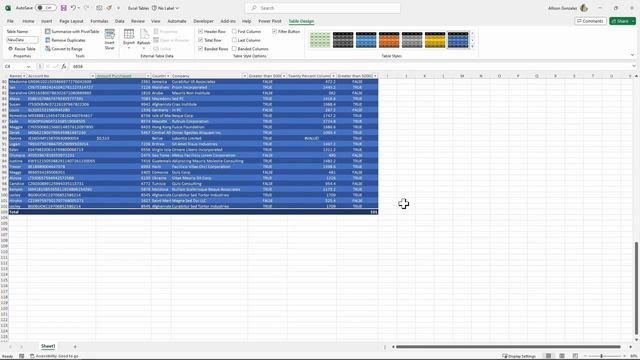
Task: Toggle the Filter Button checkbox
Action: [274, 31]
